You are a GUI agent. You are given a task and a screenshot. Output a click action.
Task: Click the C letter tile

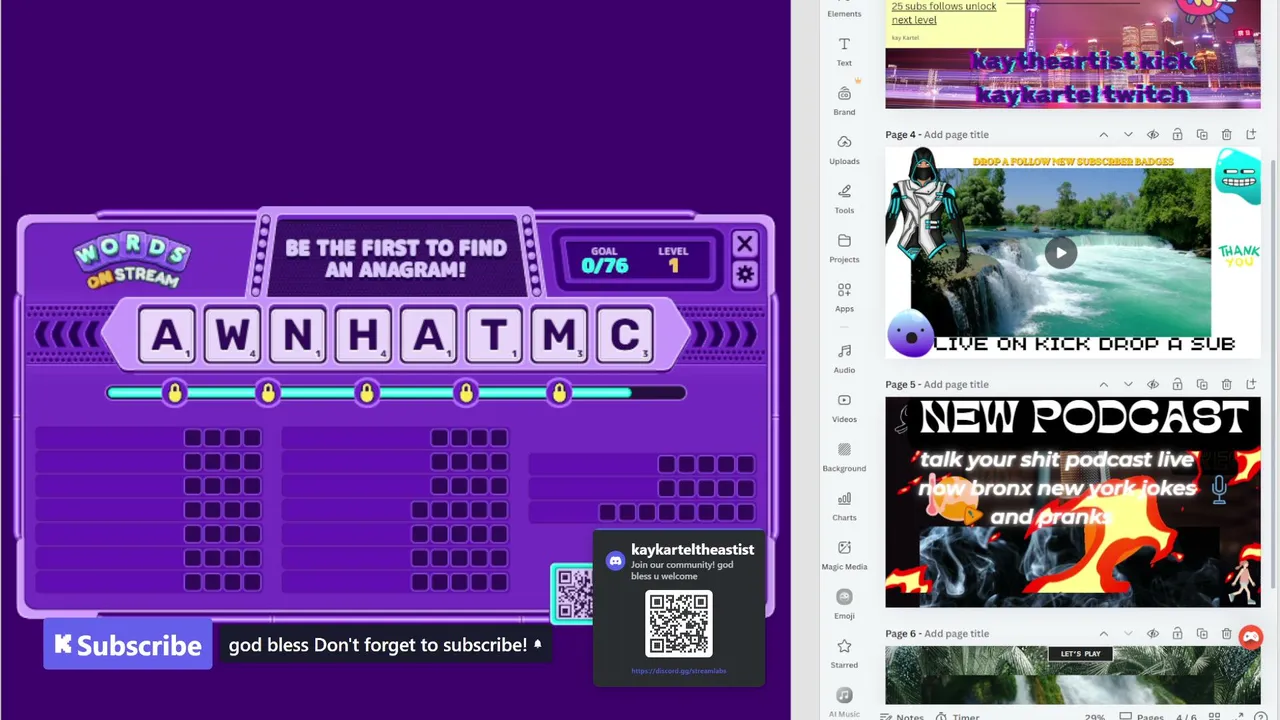(625, 335)
